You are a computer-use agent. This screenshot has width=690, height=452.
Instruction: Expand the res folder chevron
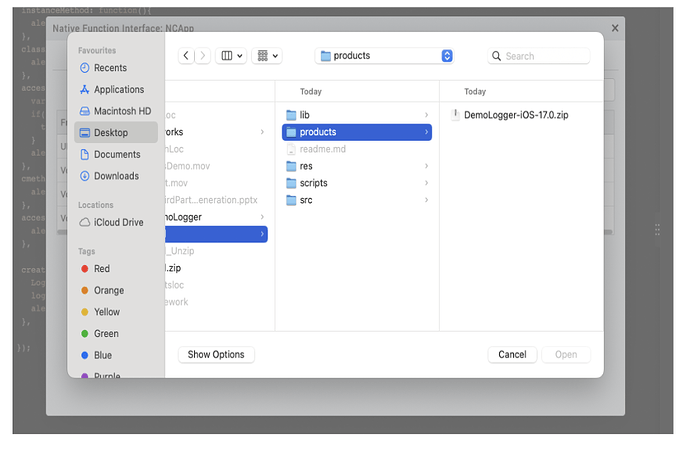[x=426, y=166]
